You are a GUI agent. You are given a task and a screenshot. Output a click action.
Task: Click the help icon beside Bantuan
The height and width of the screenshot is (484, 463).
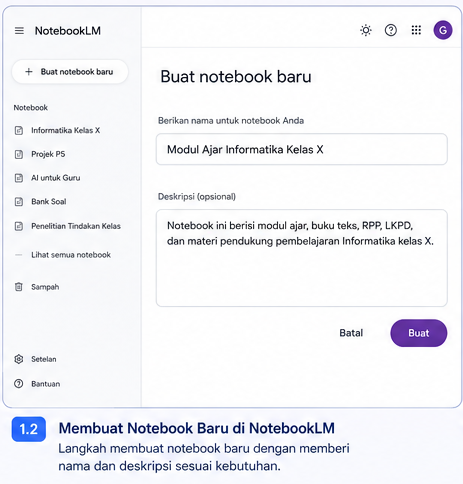[19, 384]
